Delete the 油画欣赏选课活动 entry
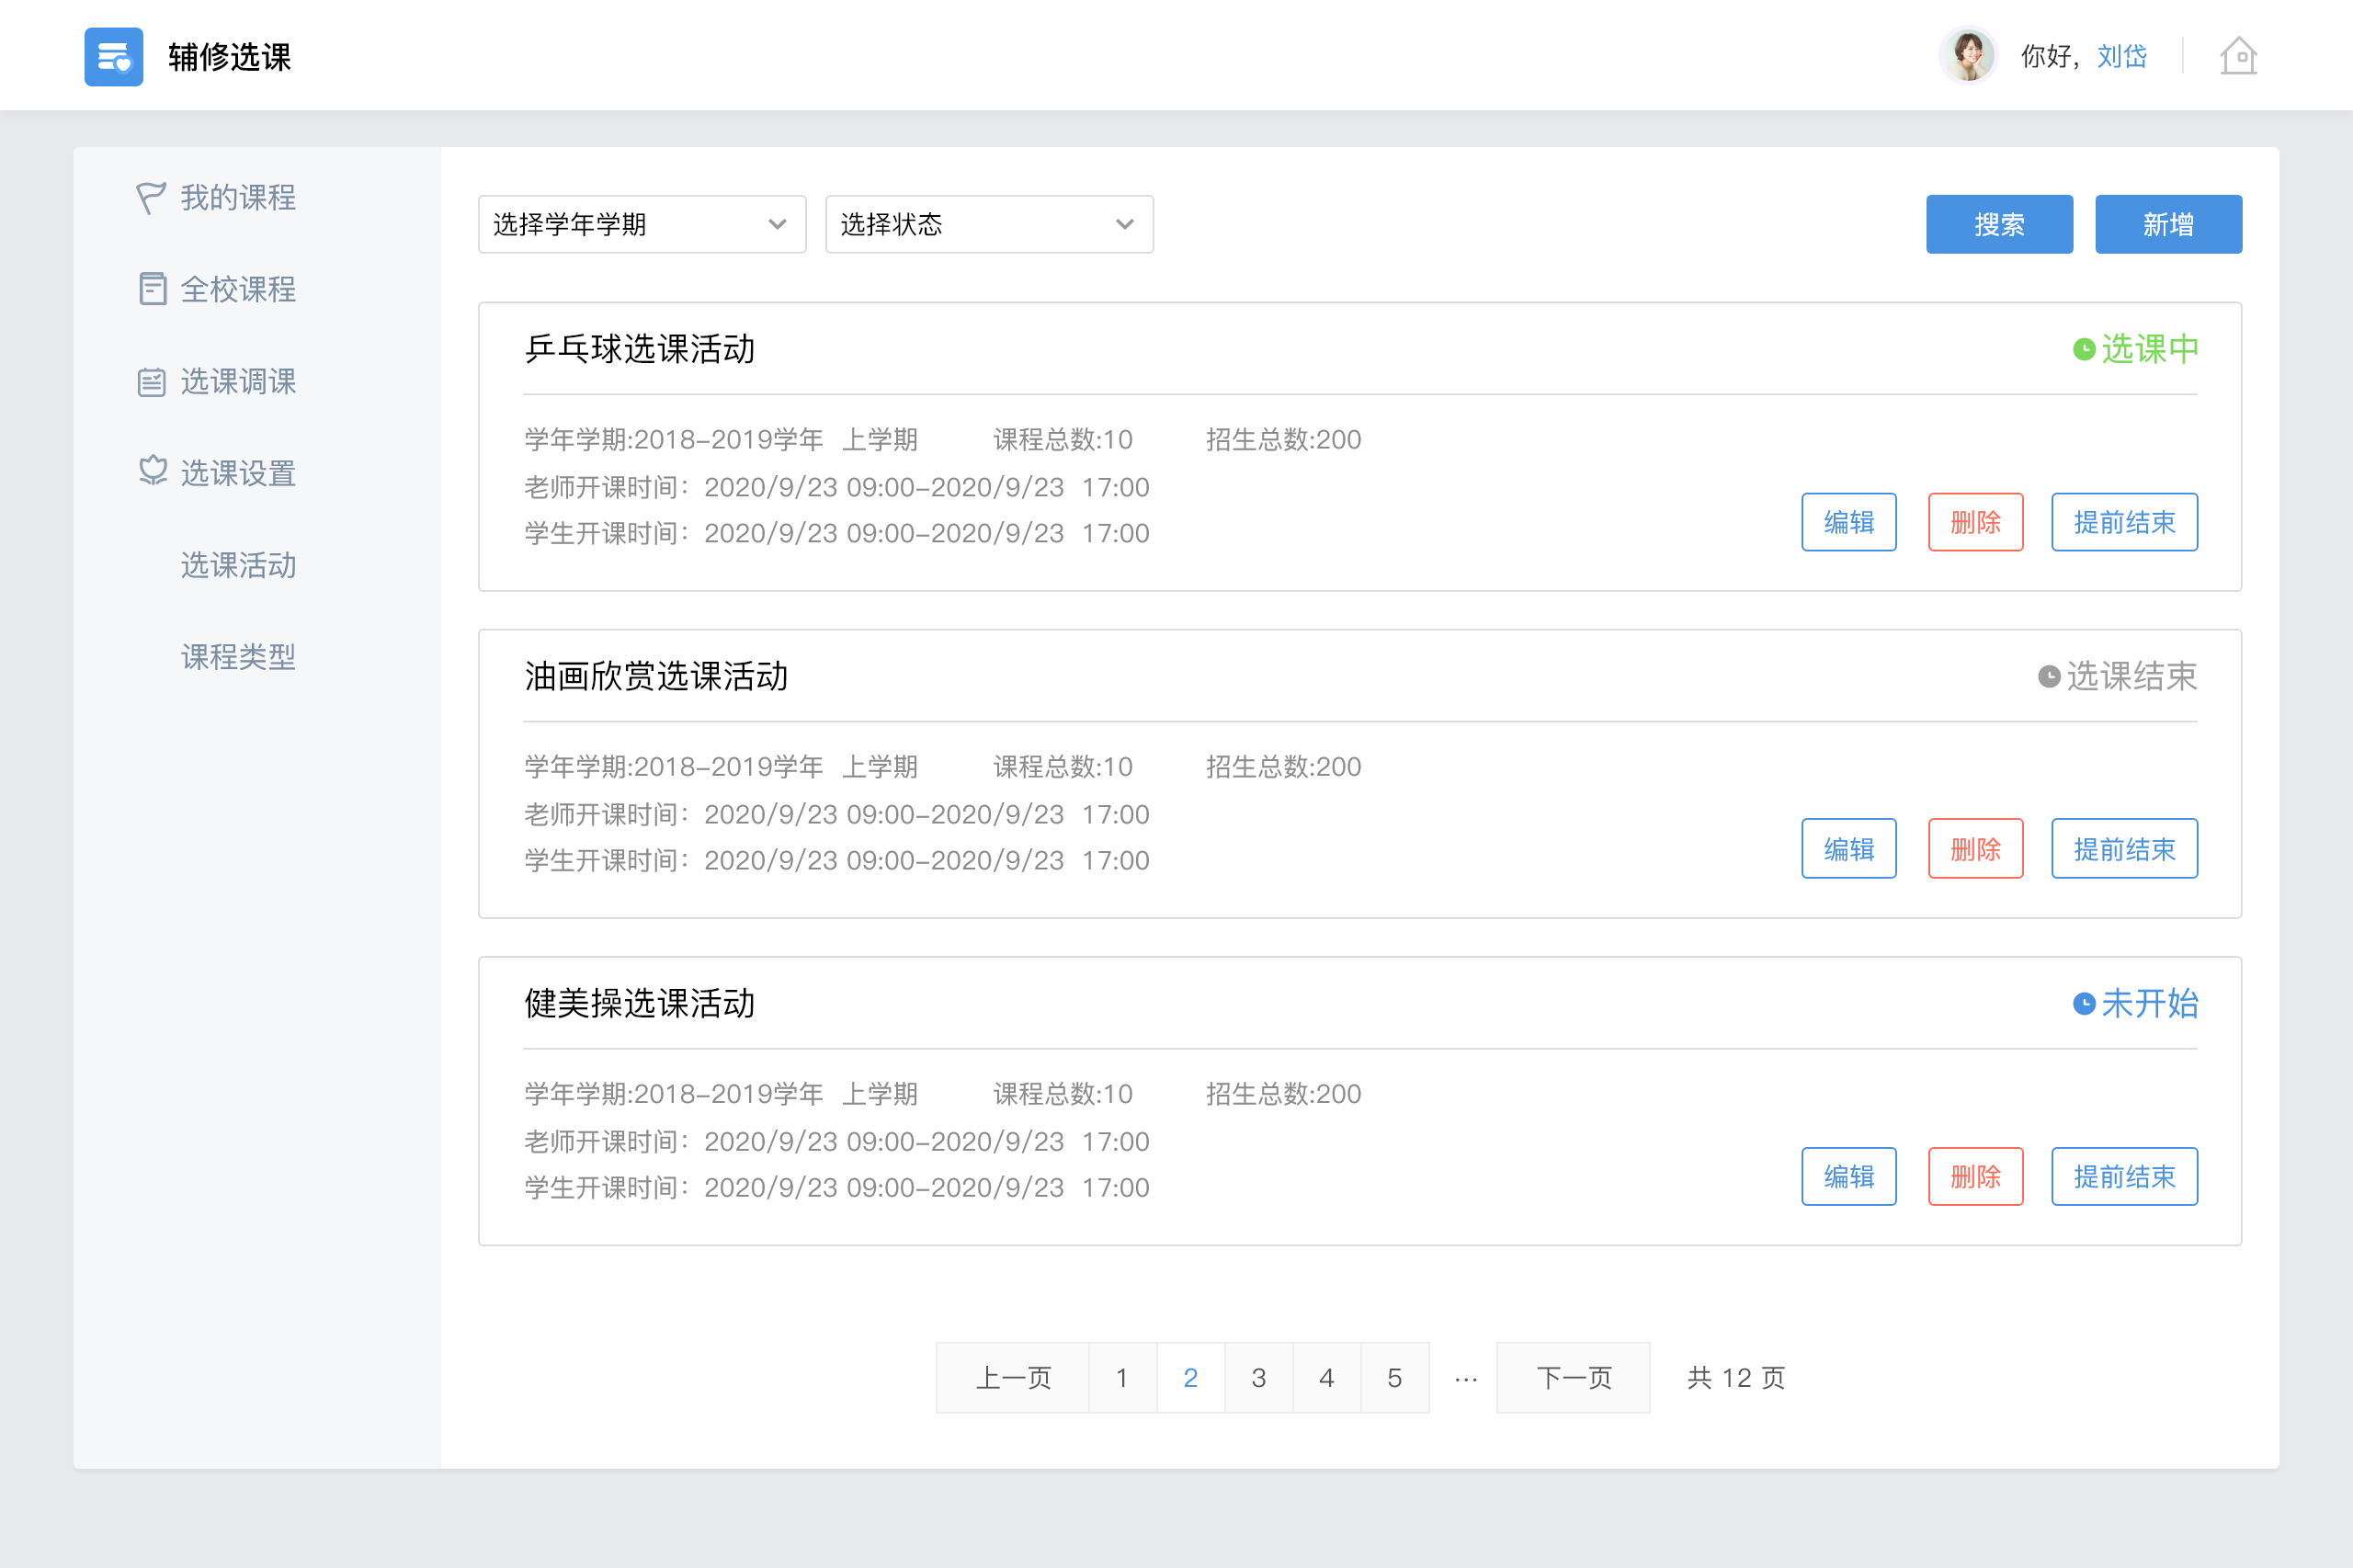Screen dimensions: 2353x1568 pos(1975,849)
